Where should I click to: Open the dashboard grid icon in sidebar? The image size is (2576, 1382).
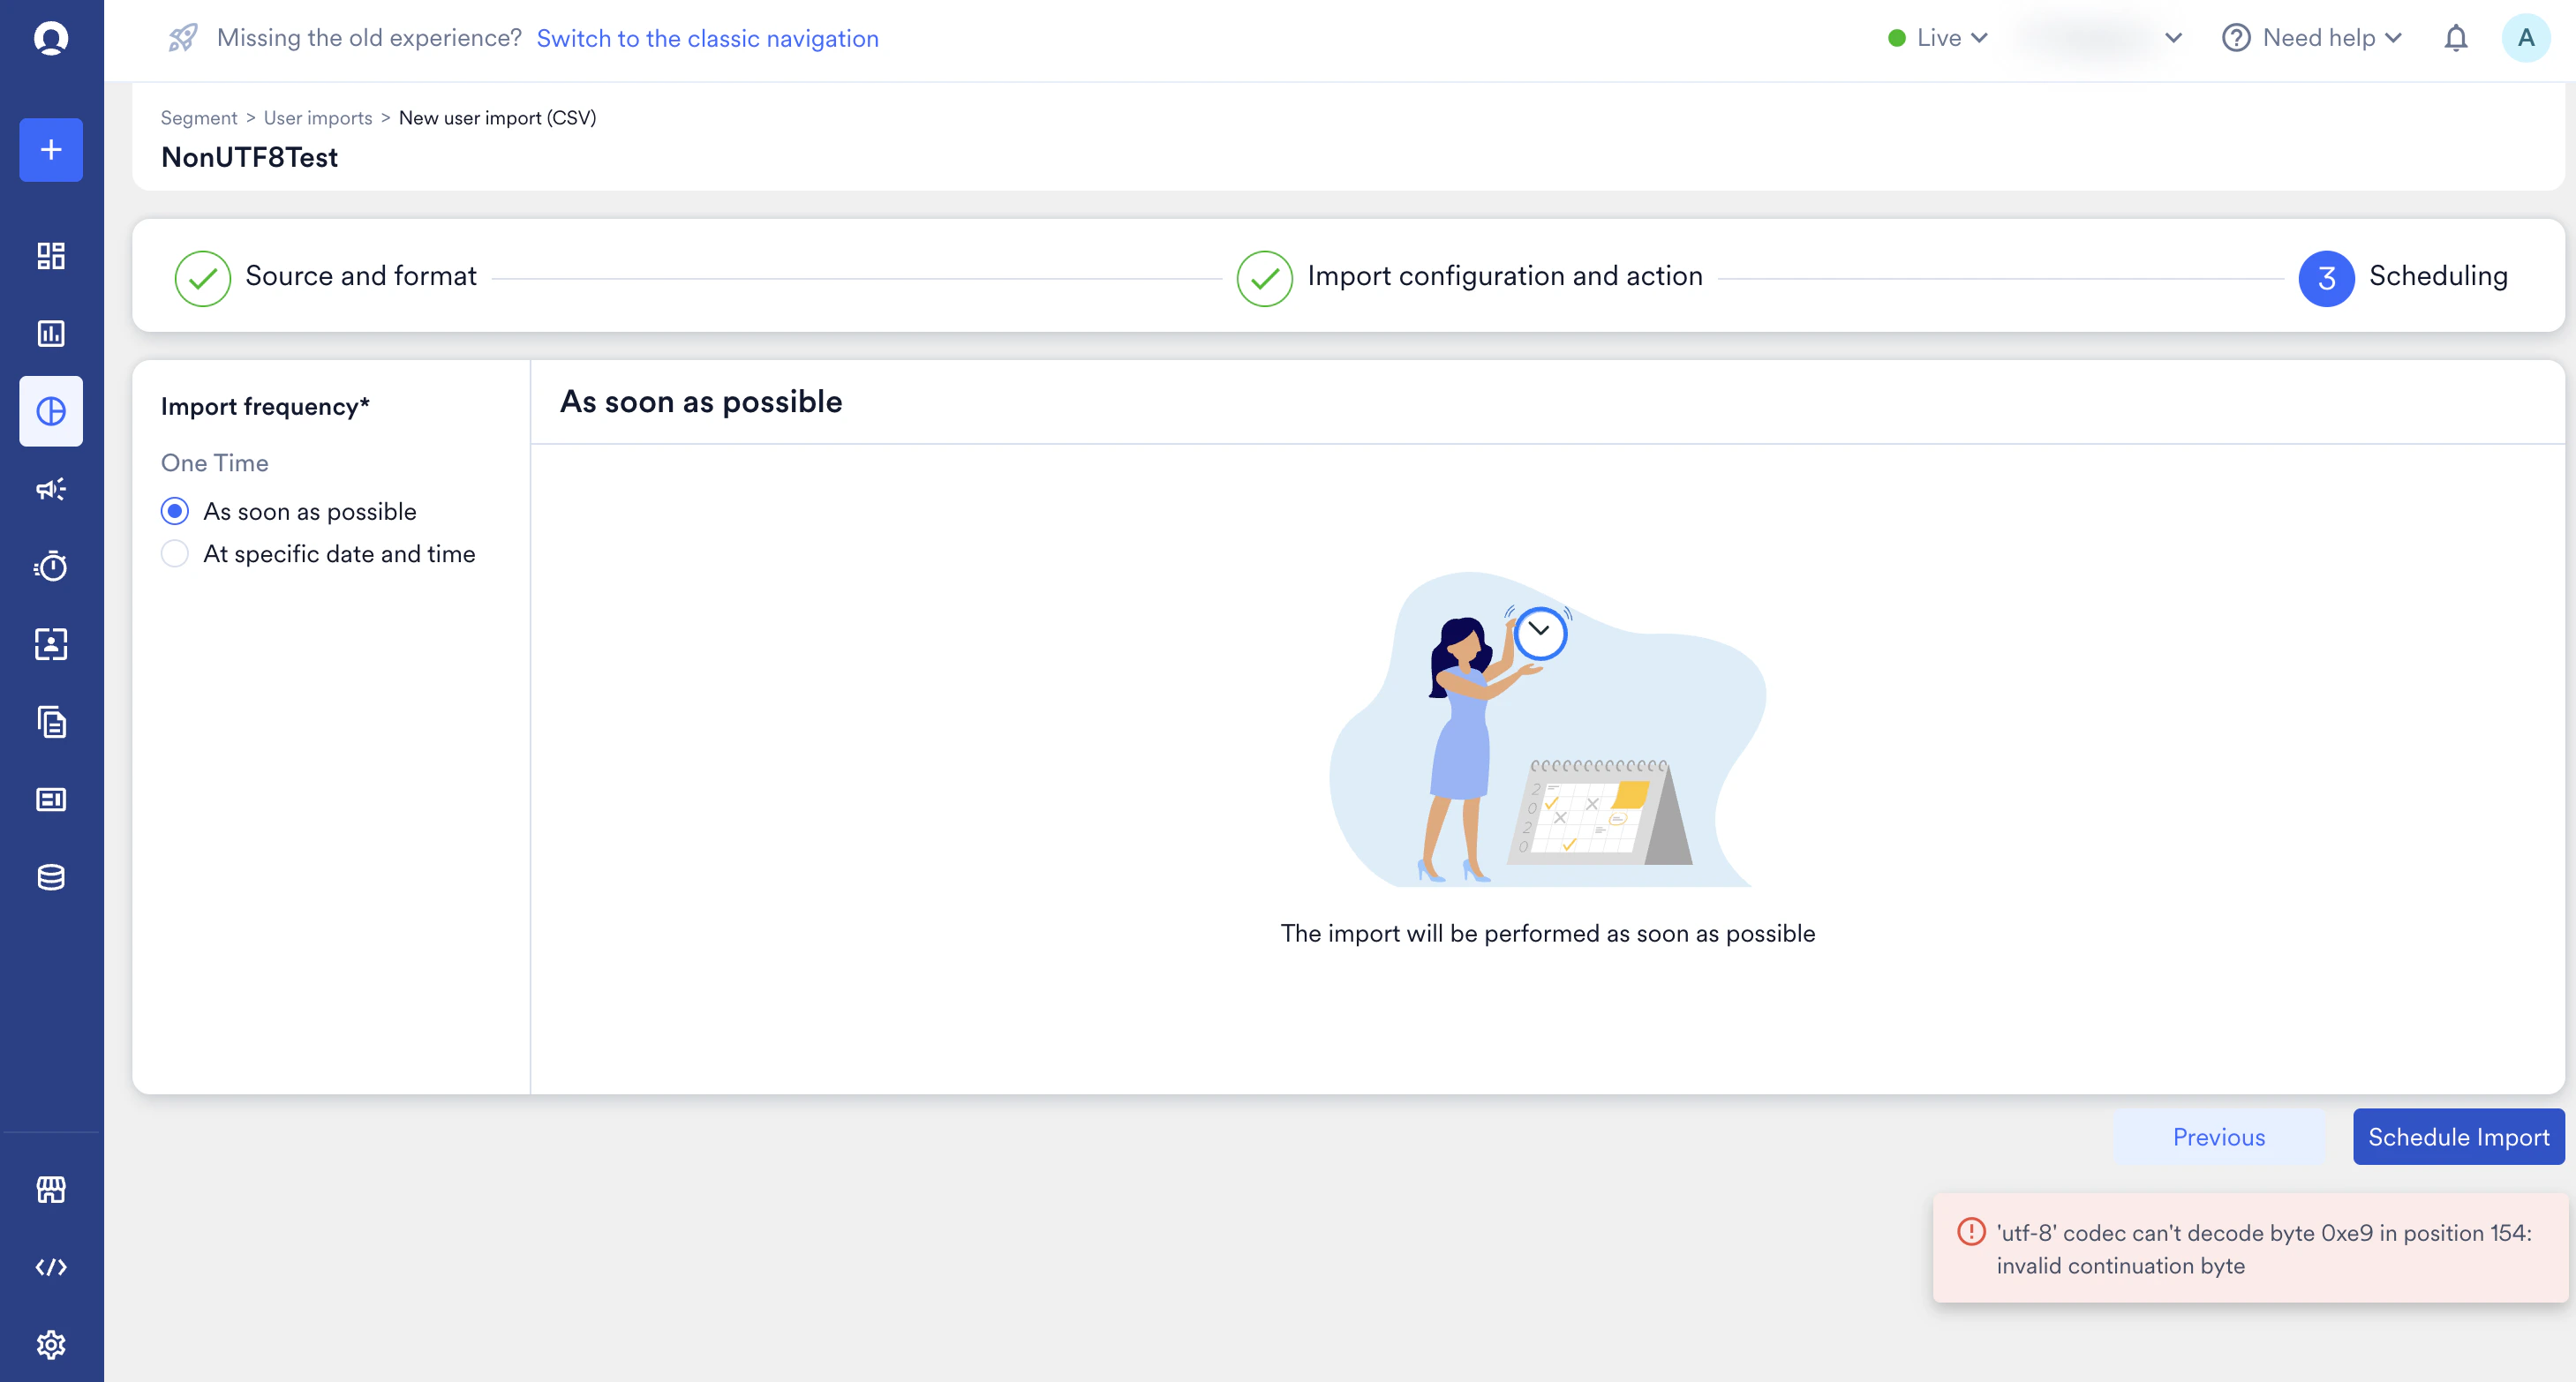pyautogui.click(x=51, y=256)
